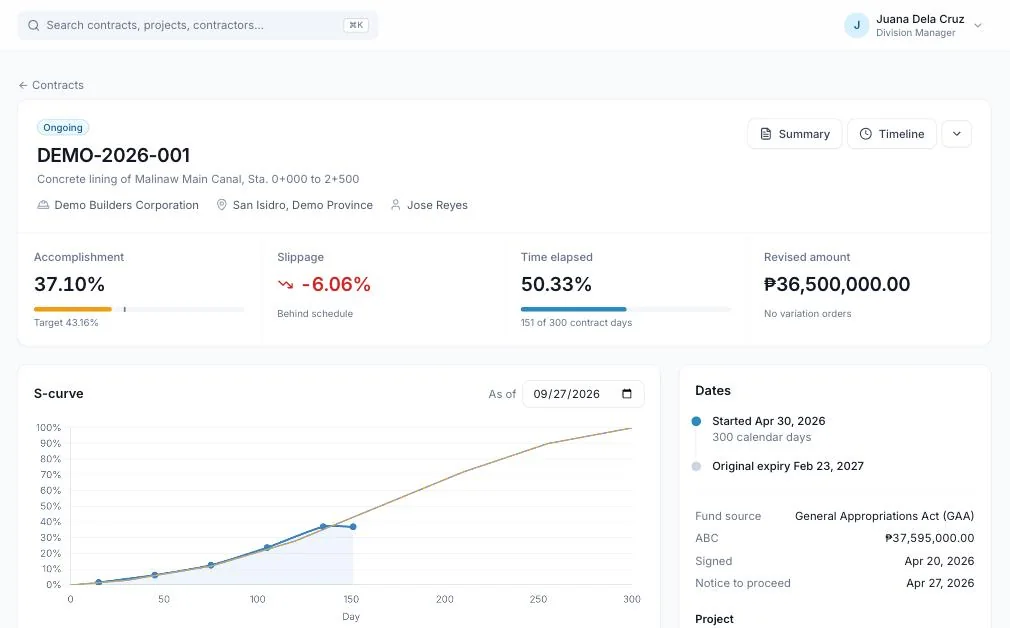Screen dimensions: 1010x628
Task: Open the Summary view
Action: [x=795, y=134]
